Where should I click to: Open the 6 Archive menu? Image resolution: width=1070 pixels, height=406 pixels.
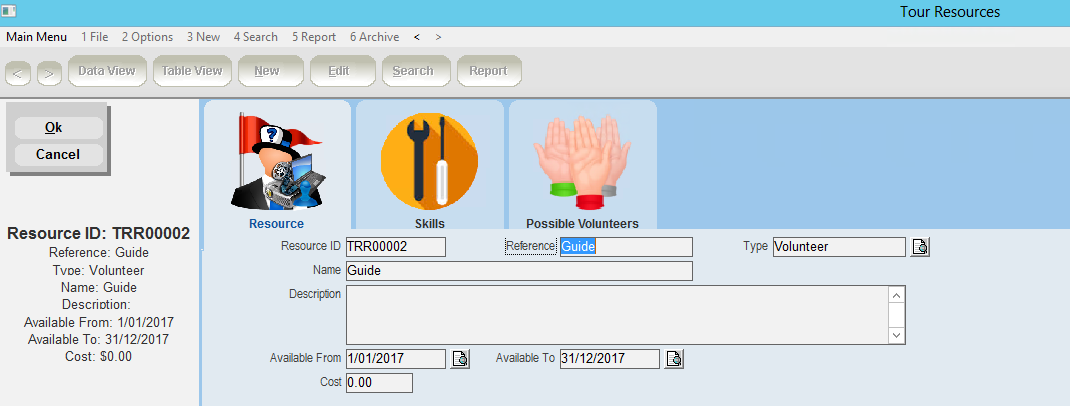point(374,37)
